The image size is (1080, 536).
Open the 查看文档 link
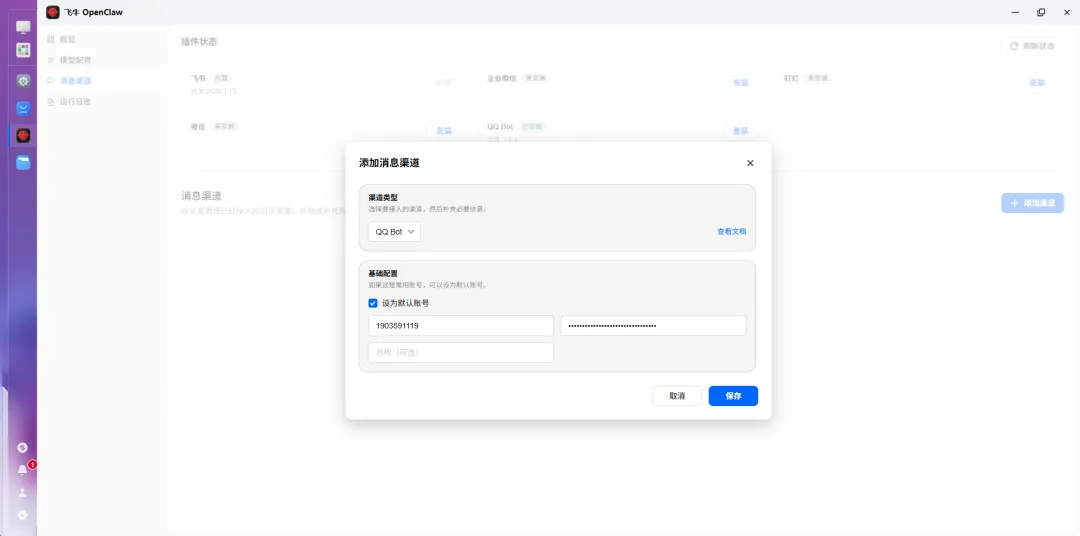(x=731, y=232)
